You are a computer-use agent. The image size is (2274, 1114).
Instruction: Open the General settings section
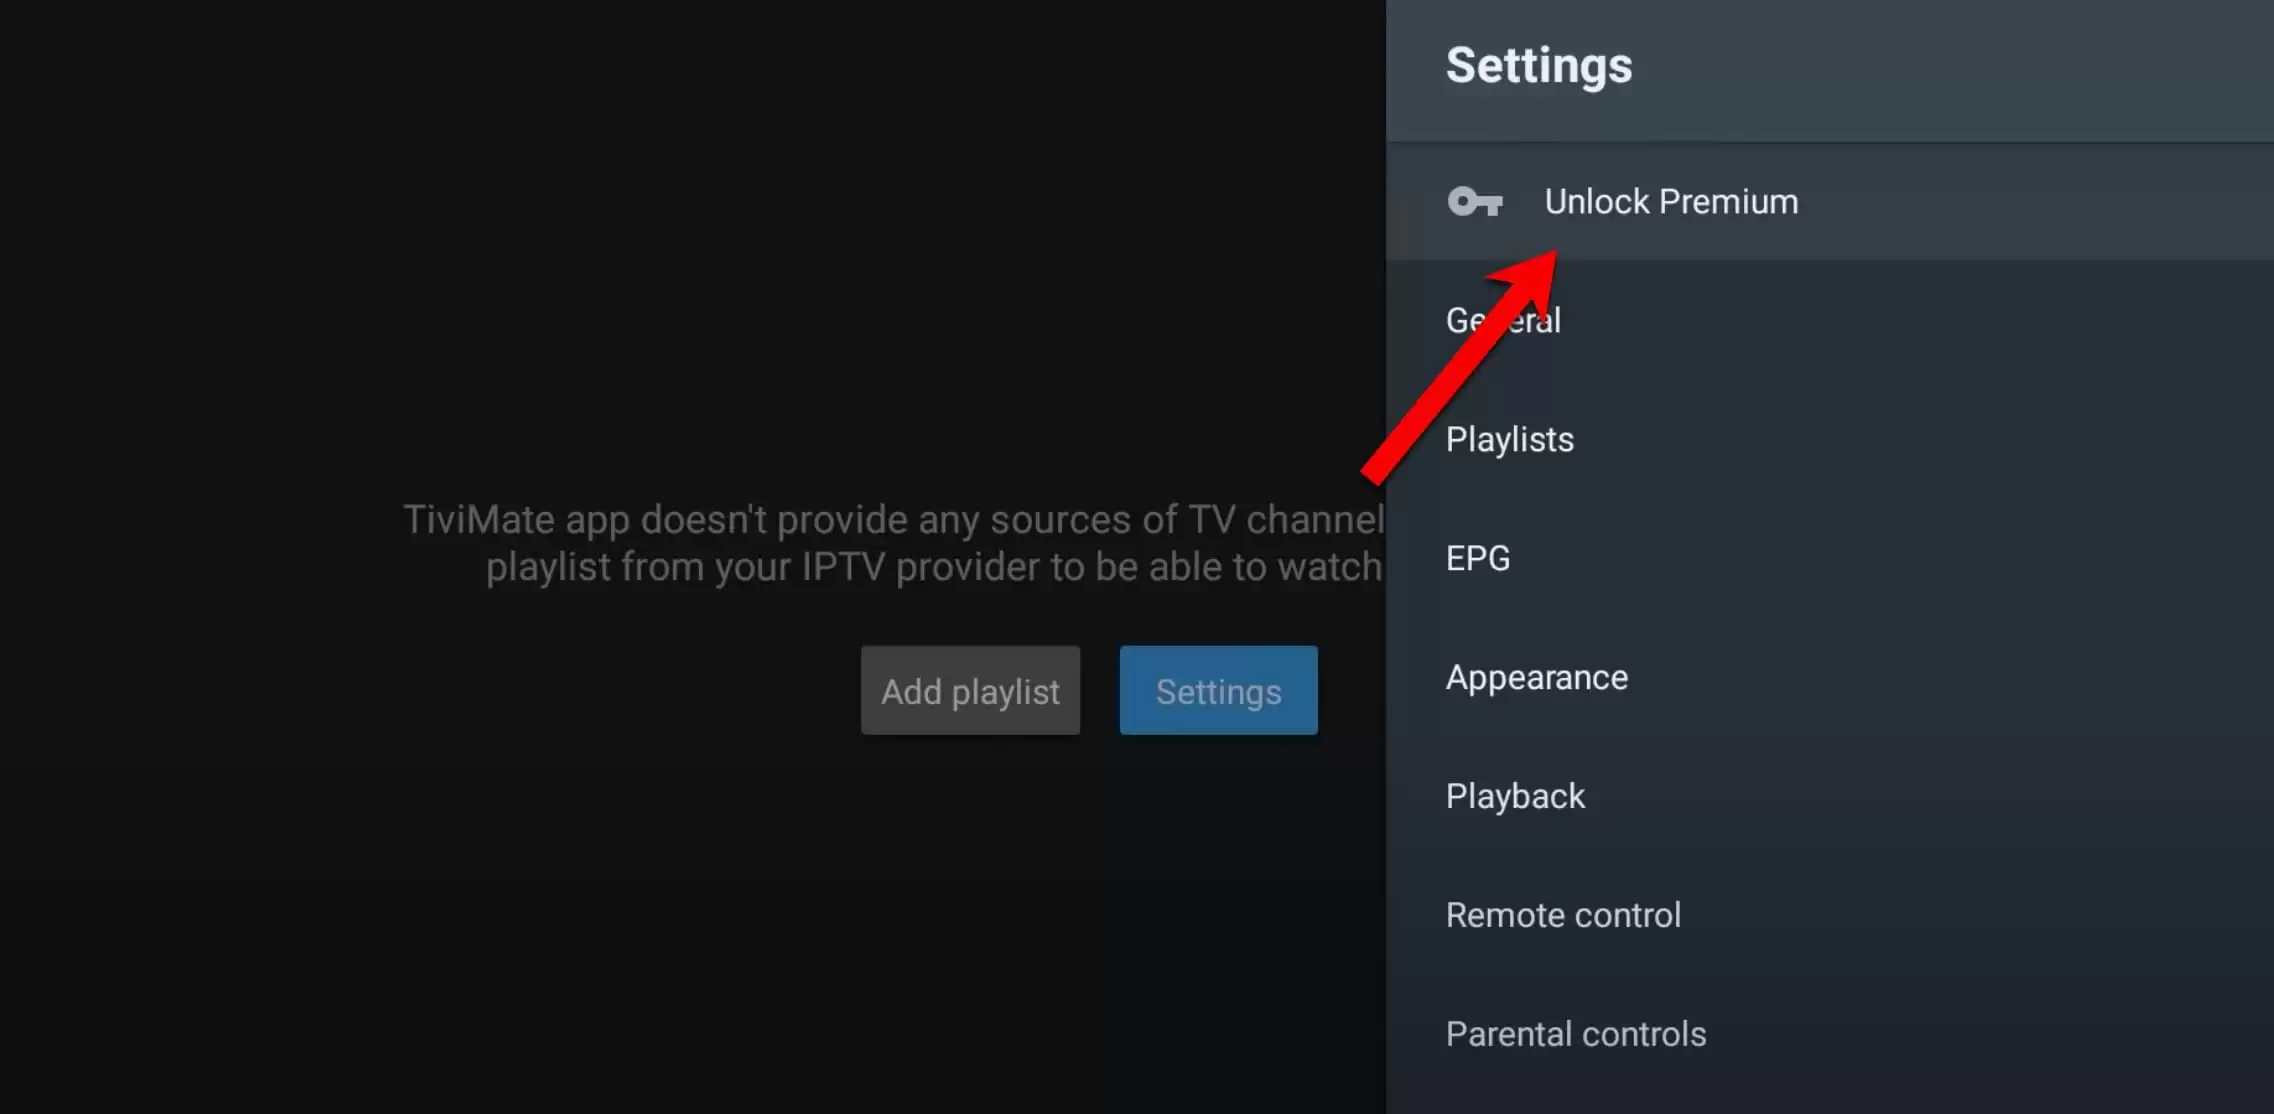pyautogui.click(x=1503, y=321)
